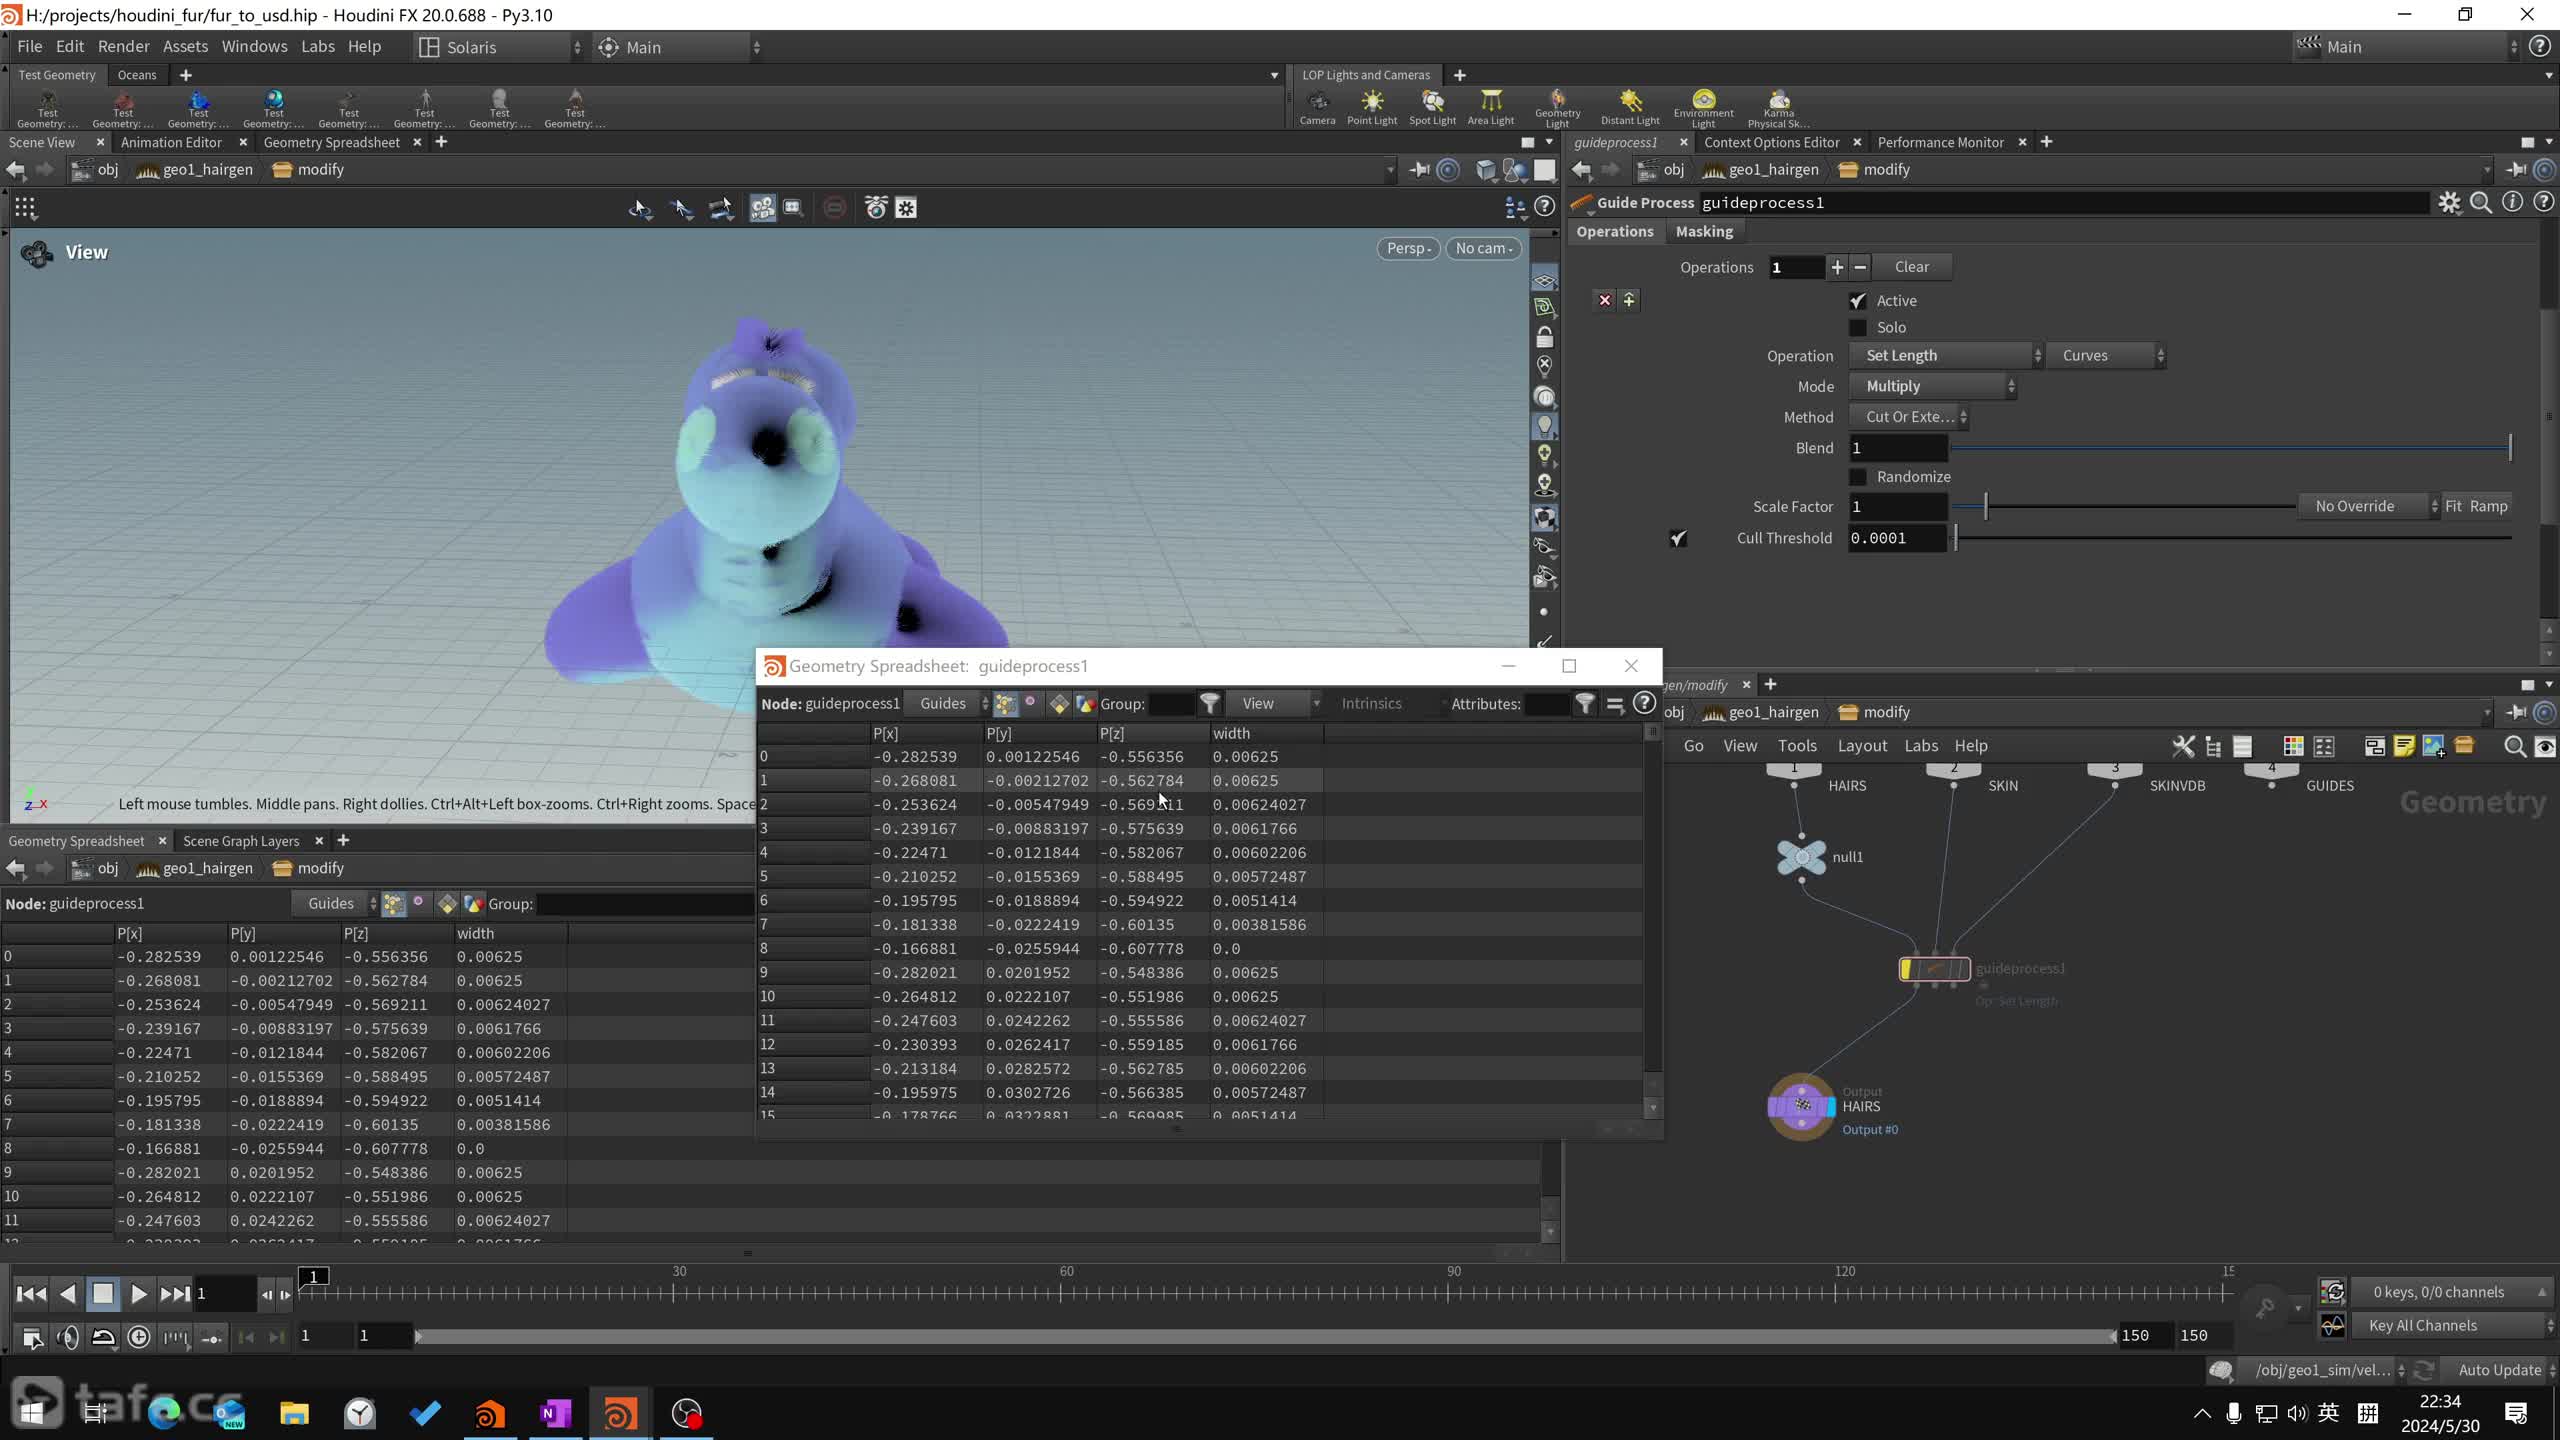
Task: Open File Explorer from taskbar
Action: coord(293,1414)
